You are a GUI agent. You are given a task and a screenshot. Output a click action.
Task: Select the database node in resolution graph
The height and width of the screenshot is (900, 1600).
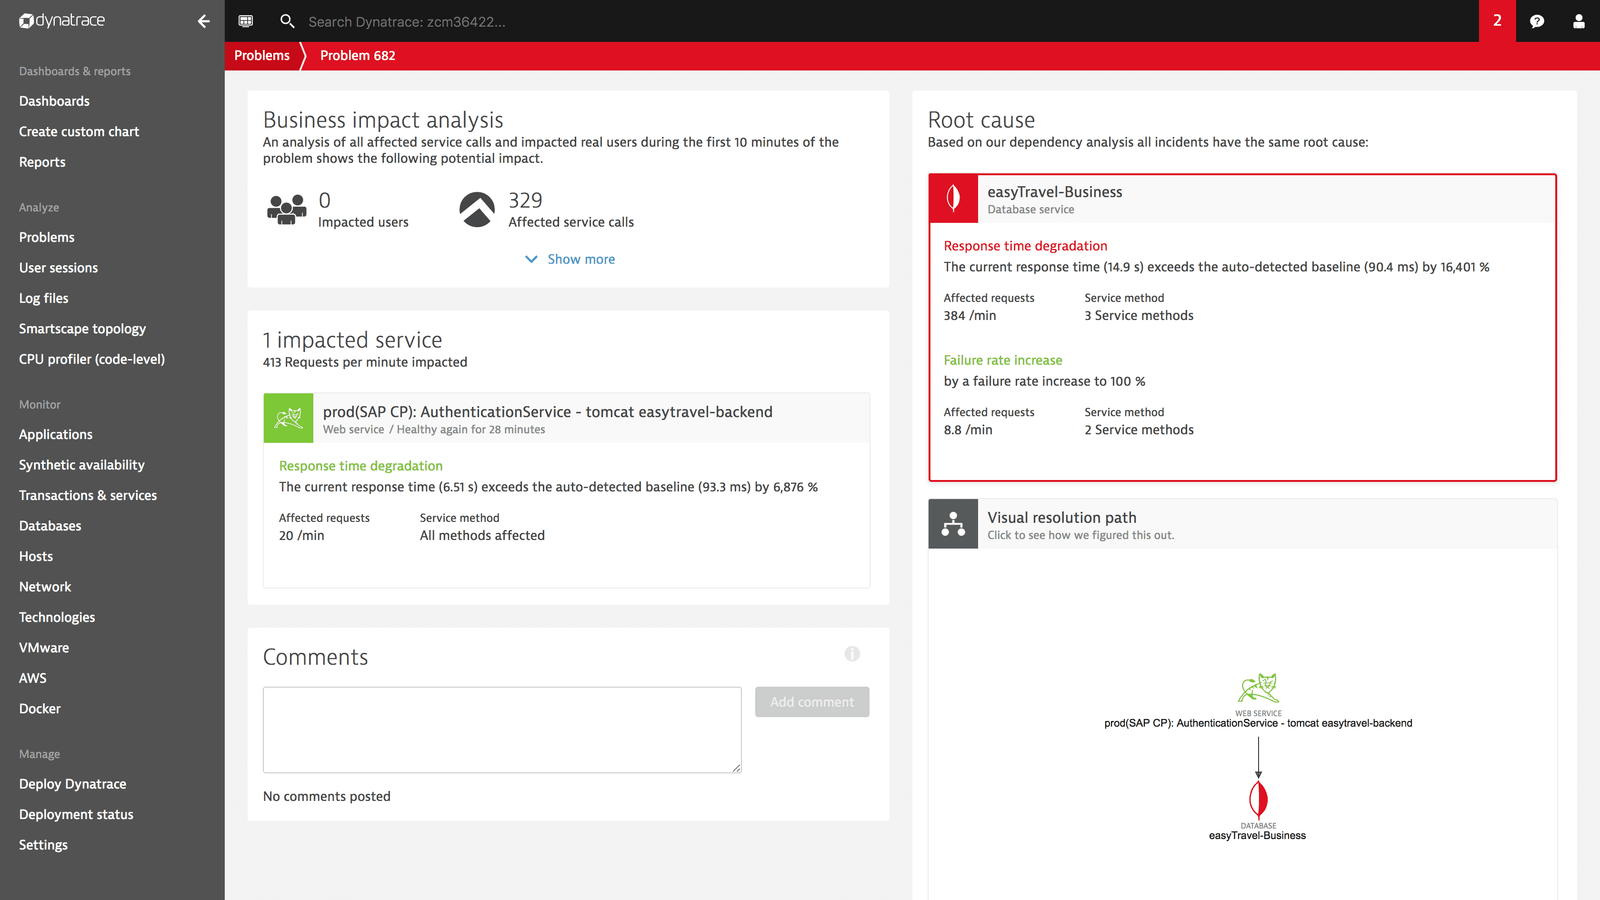(x=1258, y=800)
